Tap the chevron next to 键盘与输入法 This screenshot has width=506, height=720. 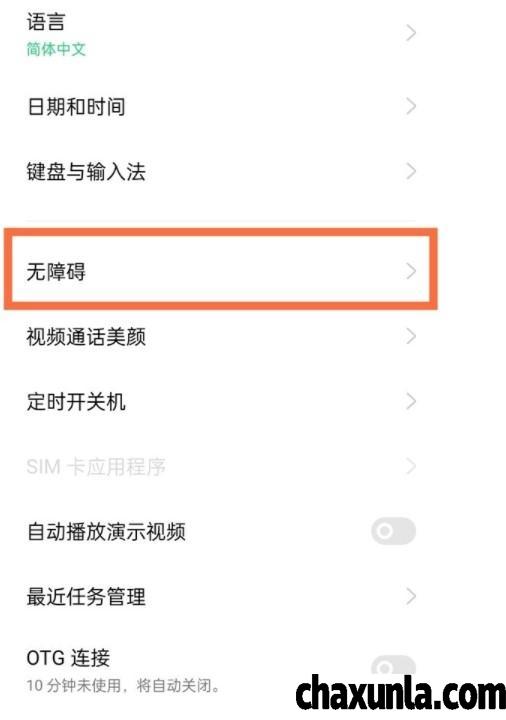click(x=411, y=172)
